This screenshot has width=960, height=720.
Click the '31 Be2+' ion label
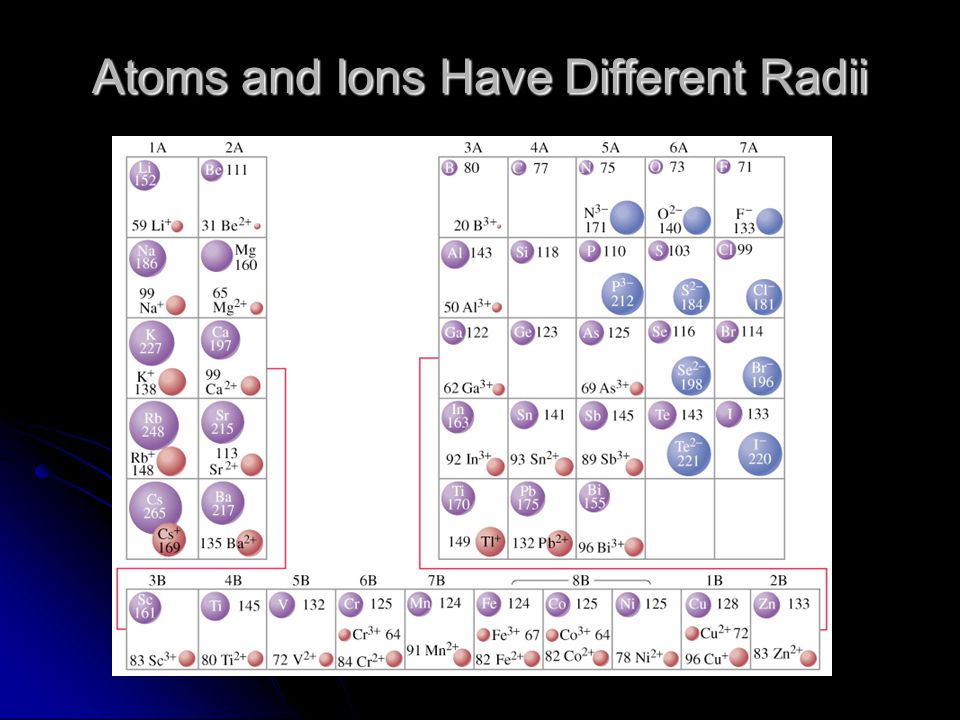click(227, 225)
